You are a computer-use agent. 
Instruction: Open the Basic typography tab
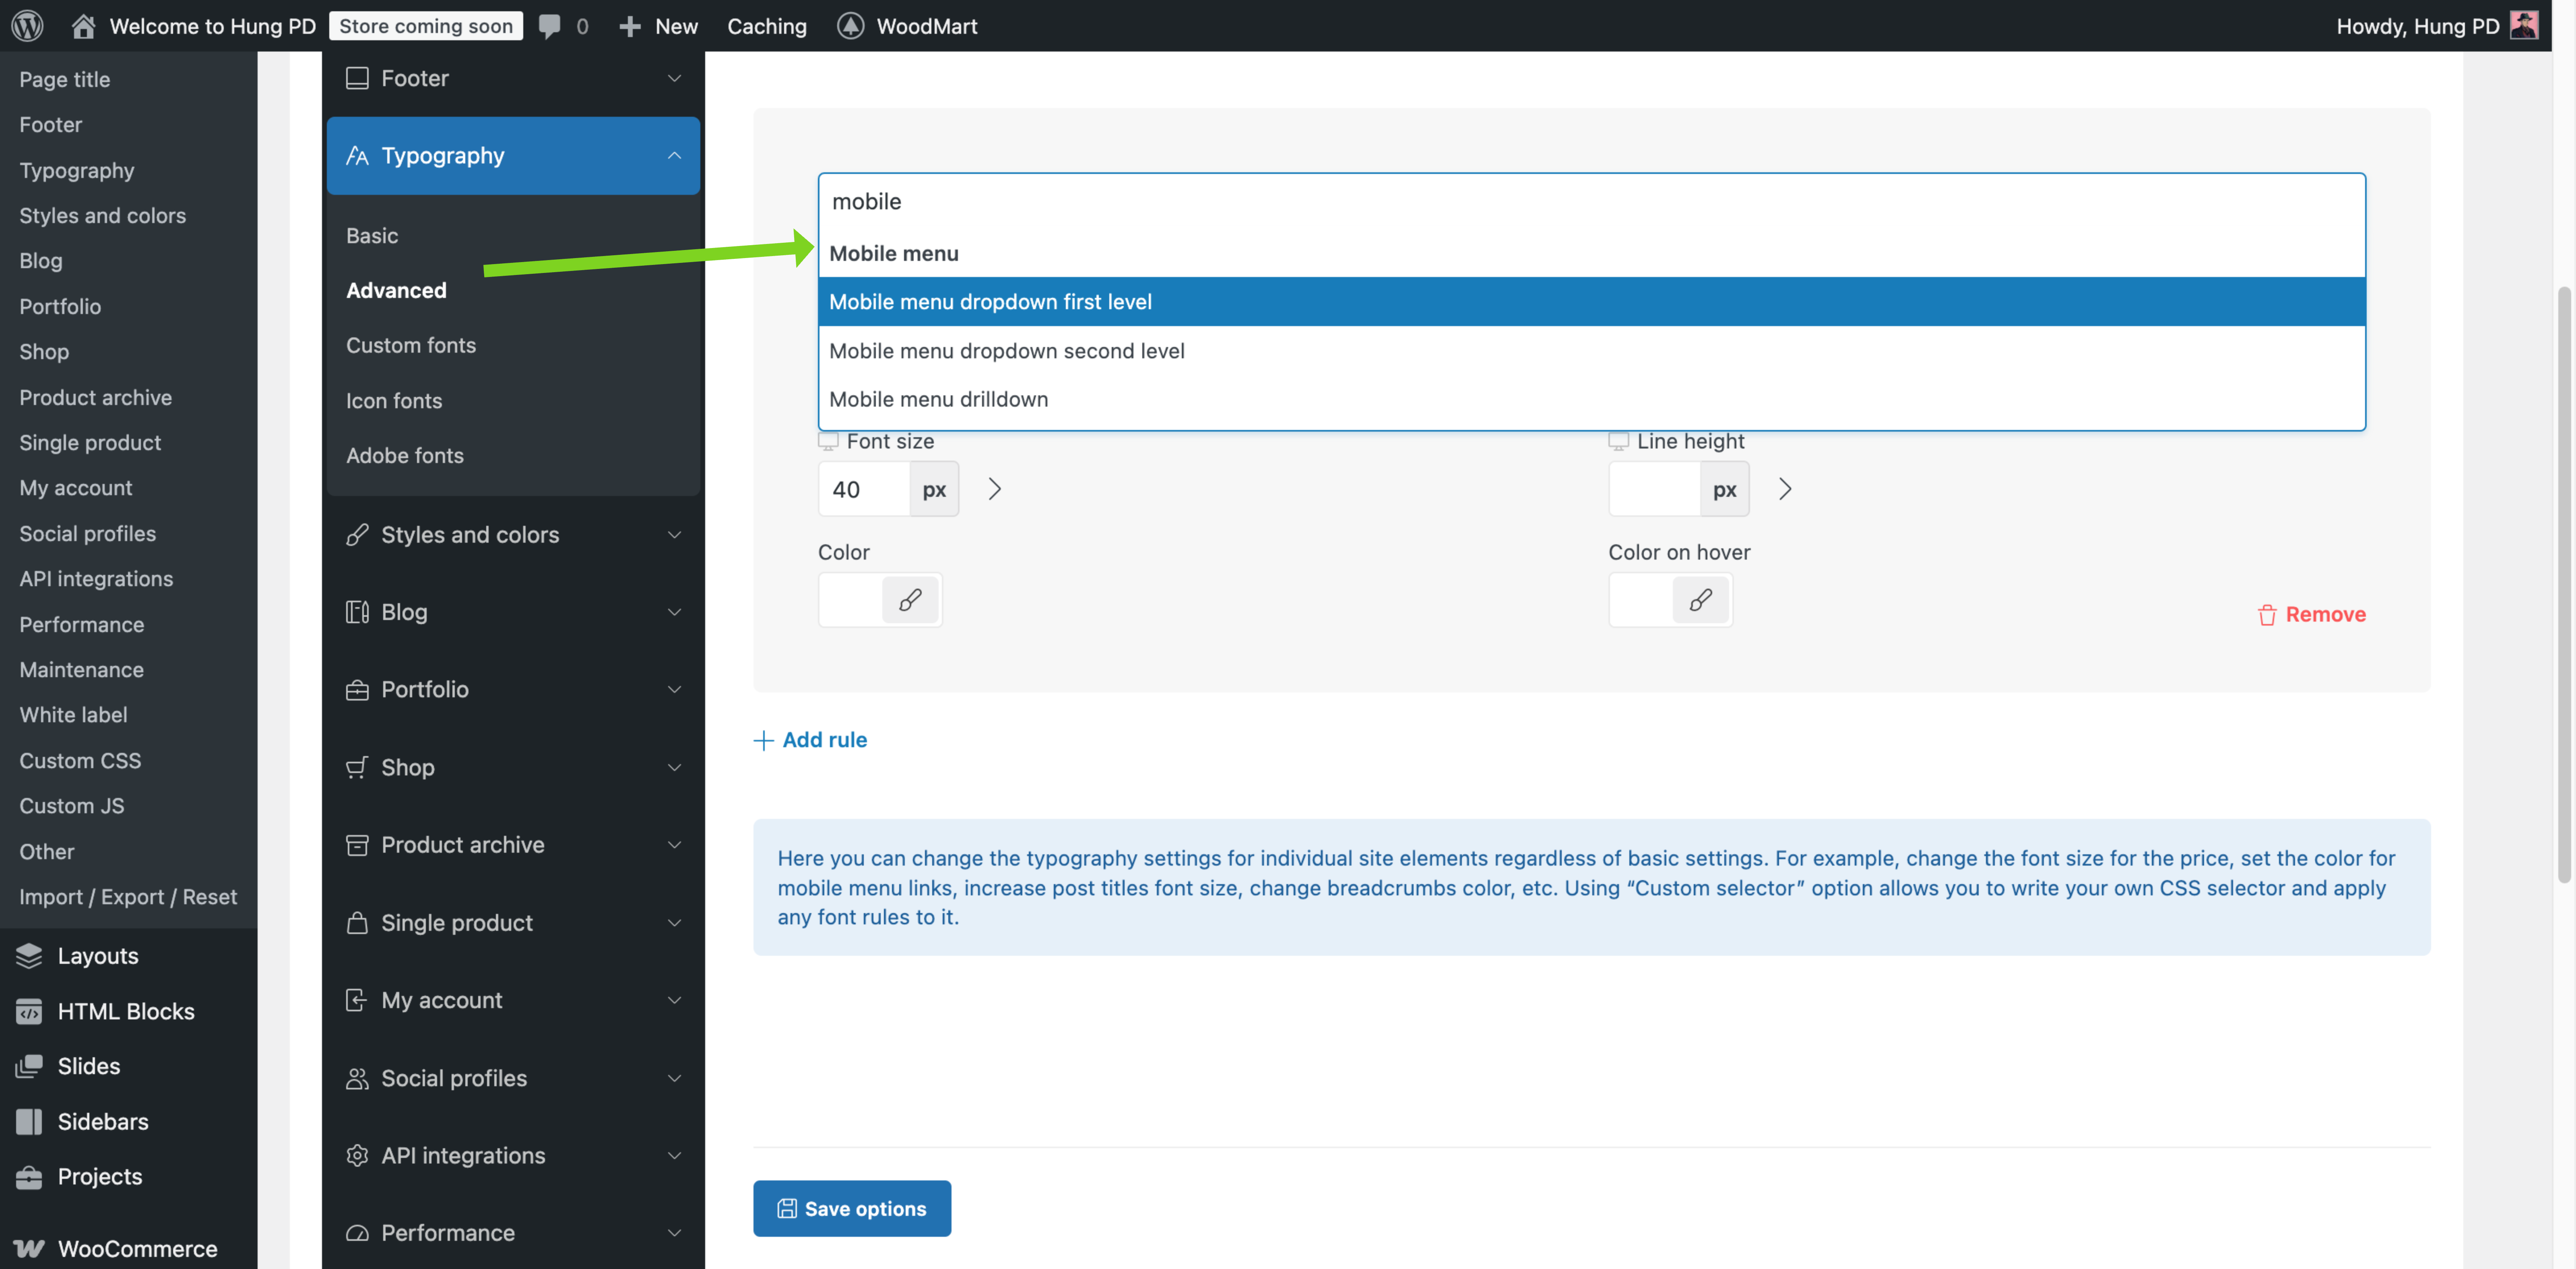coord(372,236)
